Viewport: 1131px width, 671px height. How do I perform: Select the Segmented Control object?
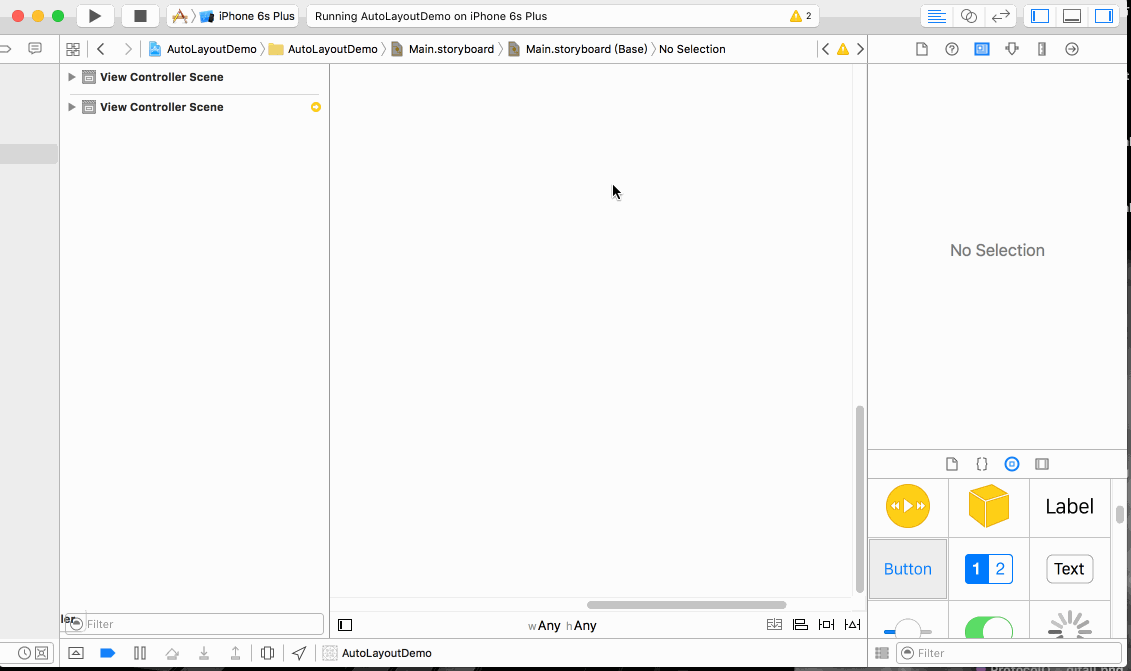click(x=988, y=569)
